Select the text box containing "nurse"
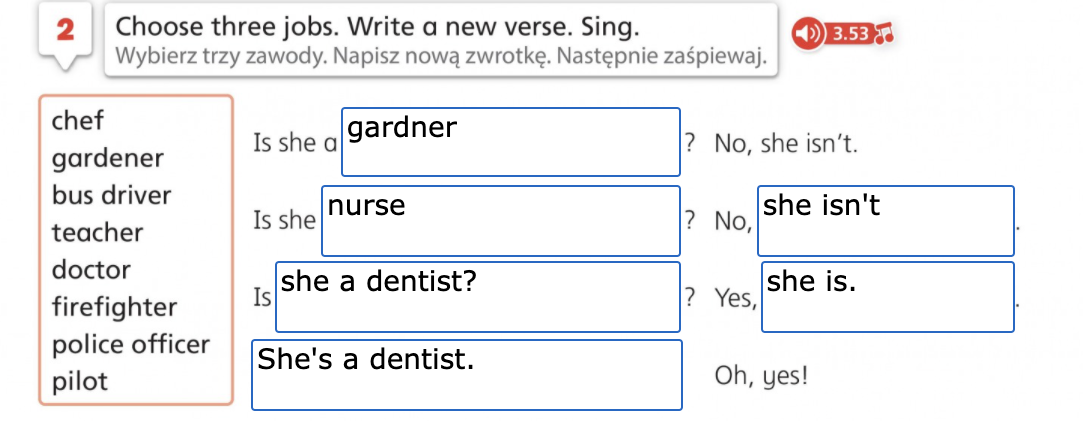 500,220
